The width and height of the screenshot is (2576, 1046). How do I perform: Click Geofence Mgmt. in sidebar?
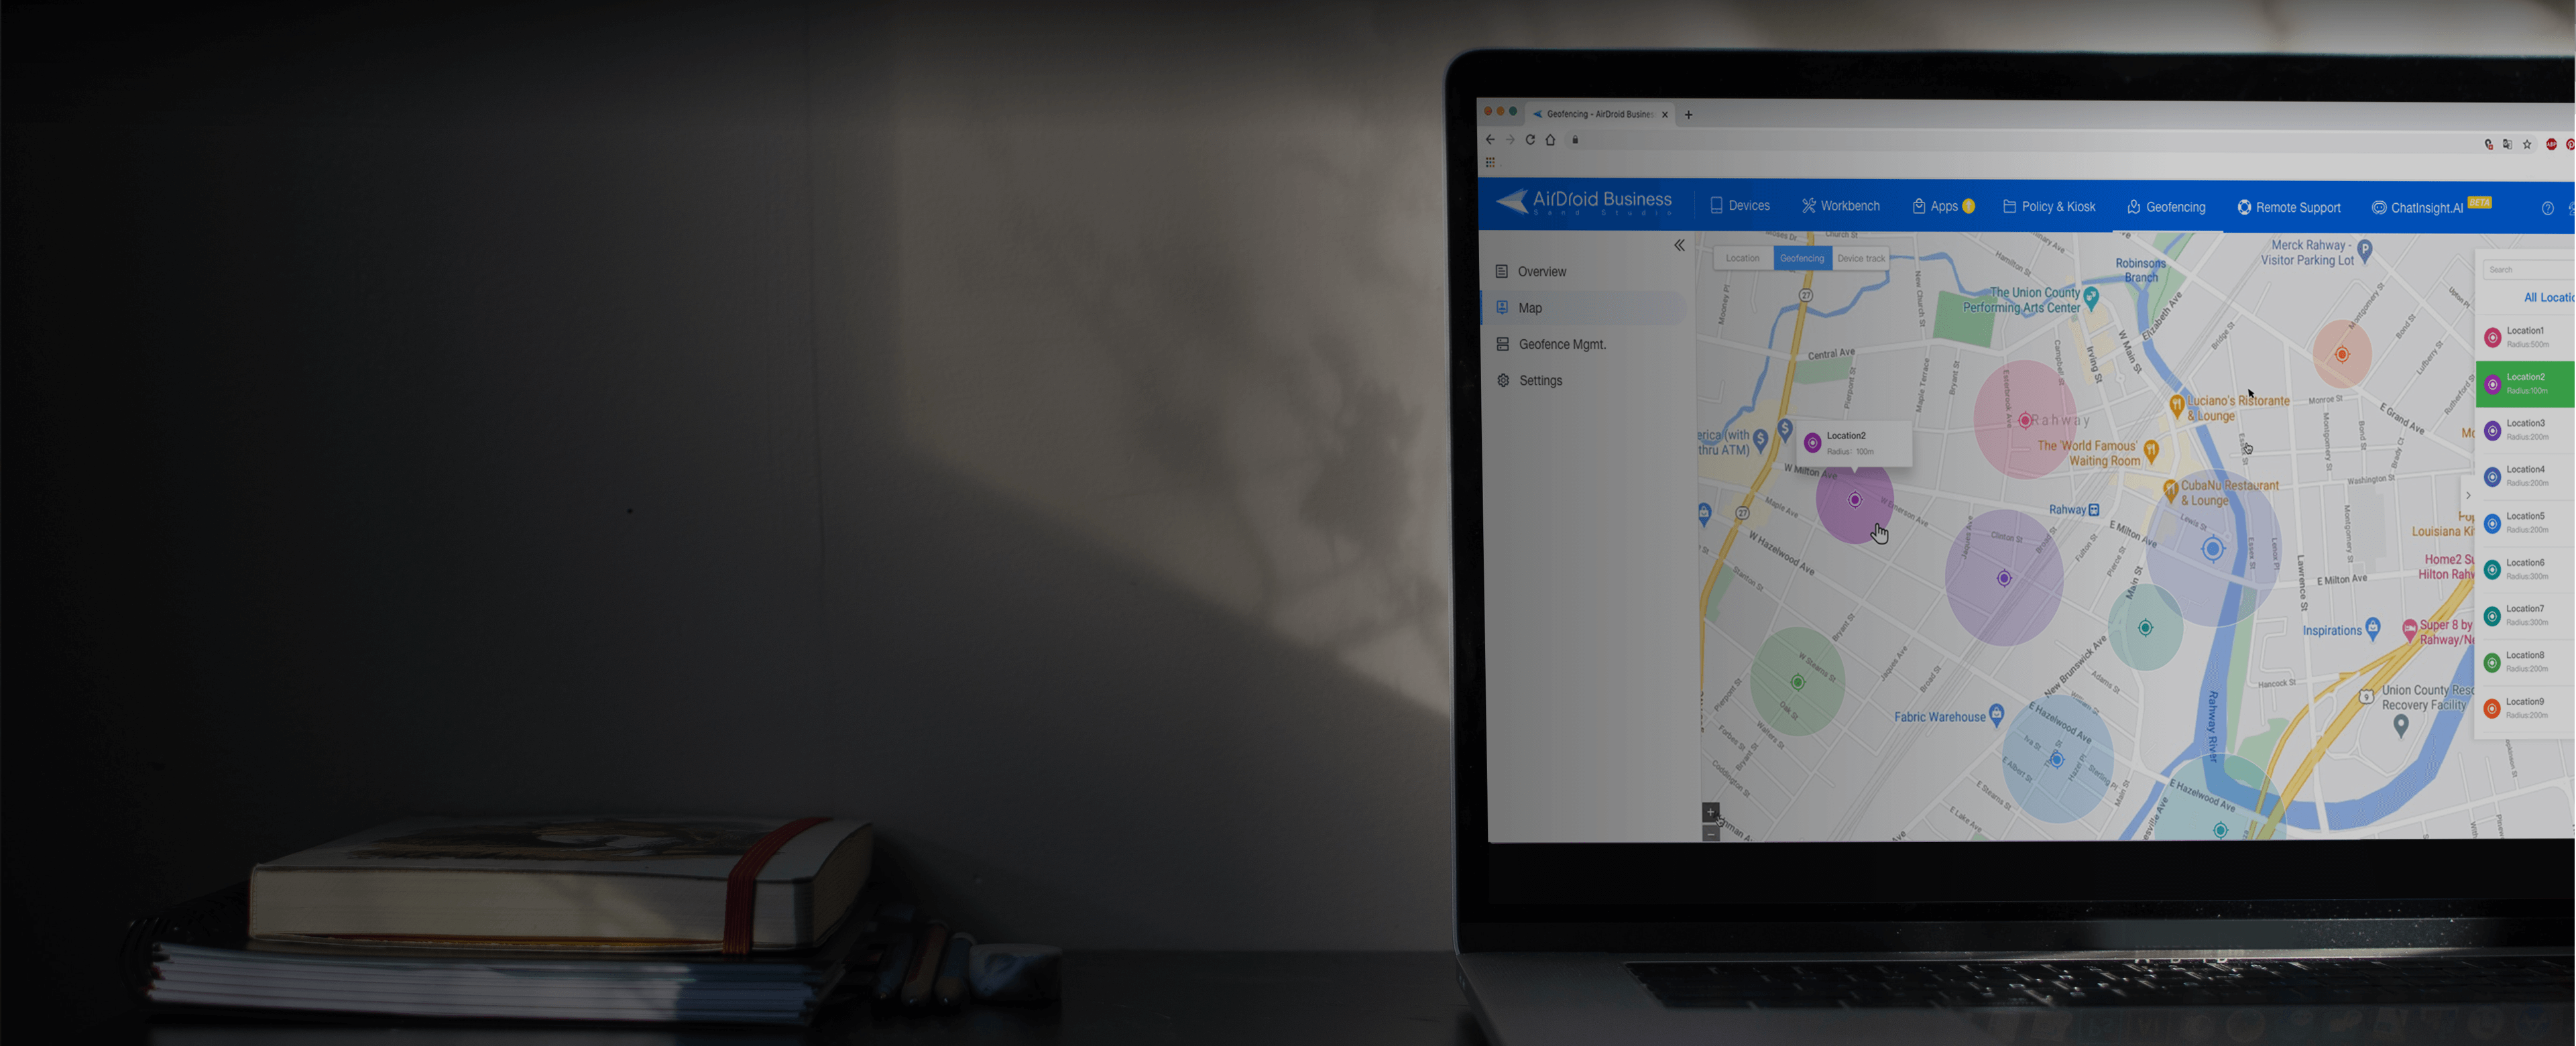click(1562, 345)
